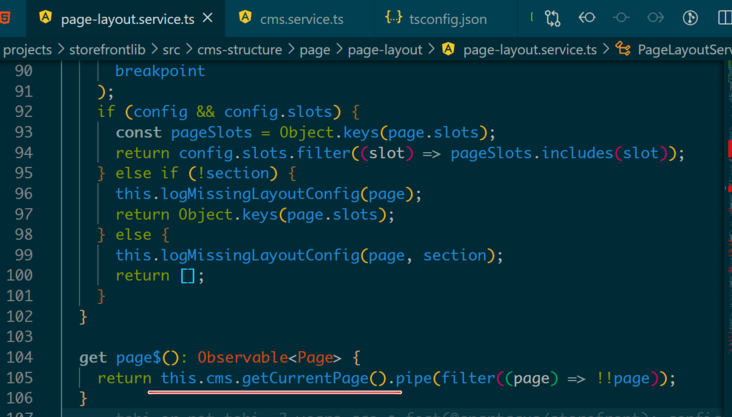732x417 pixels.
Task: Click 'pipe' call on line 105
Action: [414, 378]
